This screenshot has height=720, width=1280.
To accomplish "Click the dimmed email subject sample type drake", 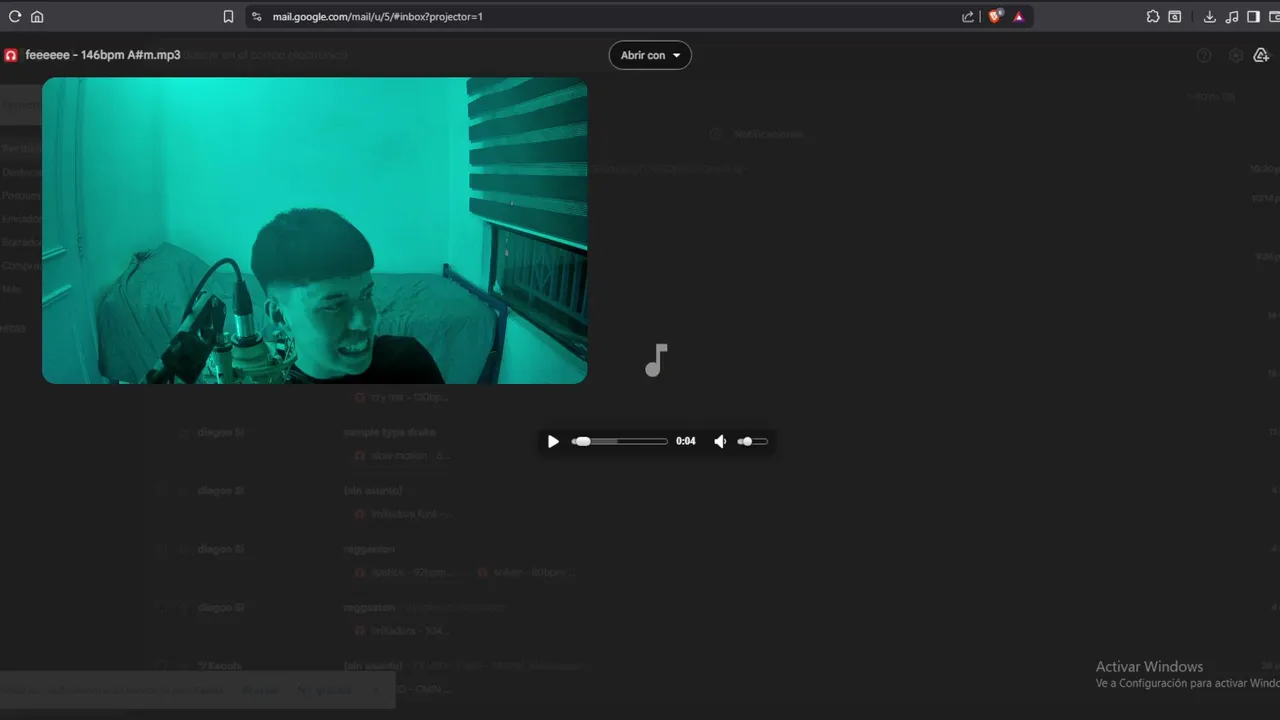I will (390, 432).
